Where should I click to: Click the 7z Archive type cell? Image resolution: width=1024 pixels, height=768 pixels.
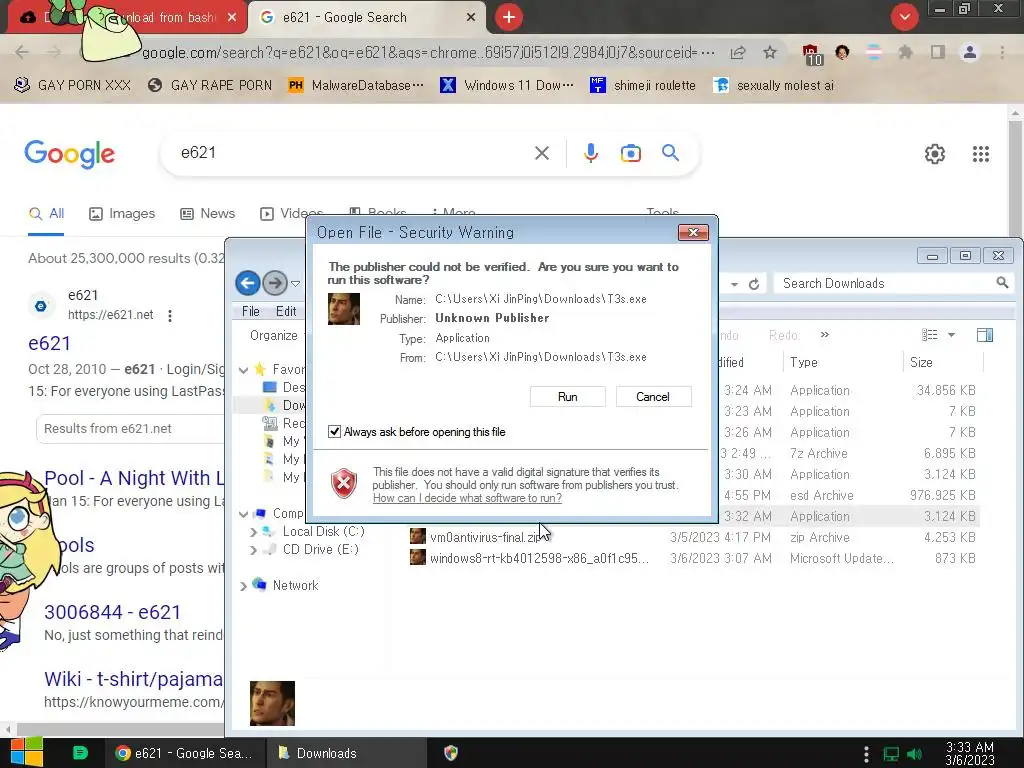pos(818,453)
